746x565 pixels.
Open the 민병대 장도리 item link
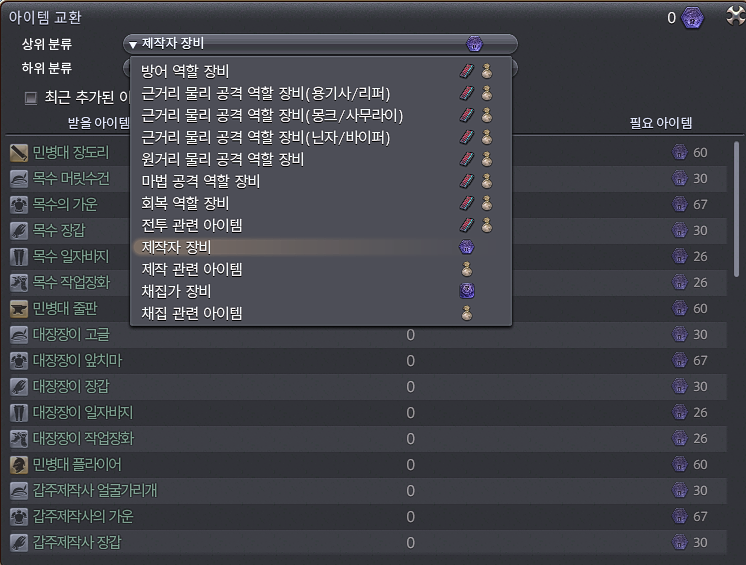coord(71,153)
